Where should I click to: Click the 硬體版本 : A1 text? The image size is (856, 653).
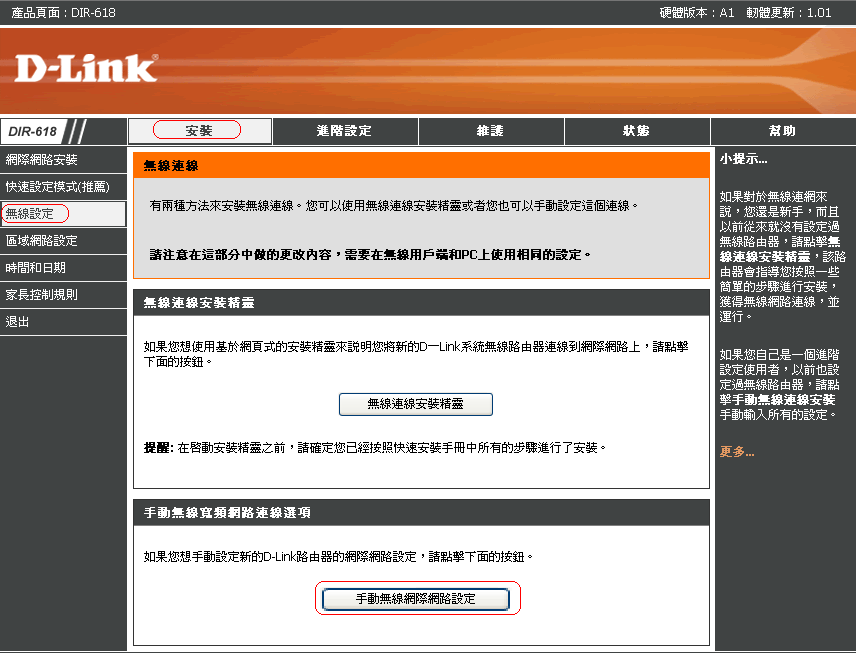[x=697, y=13]
